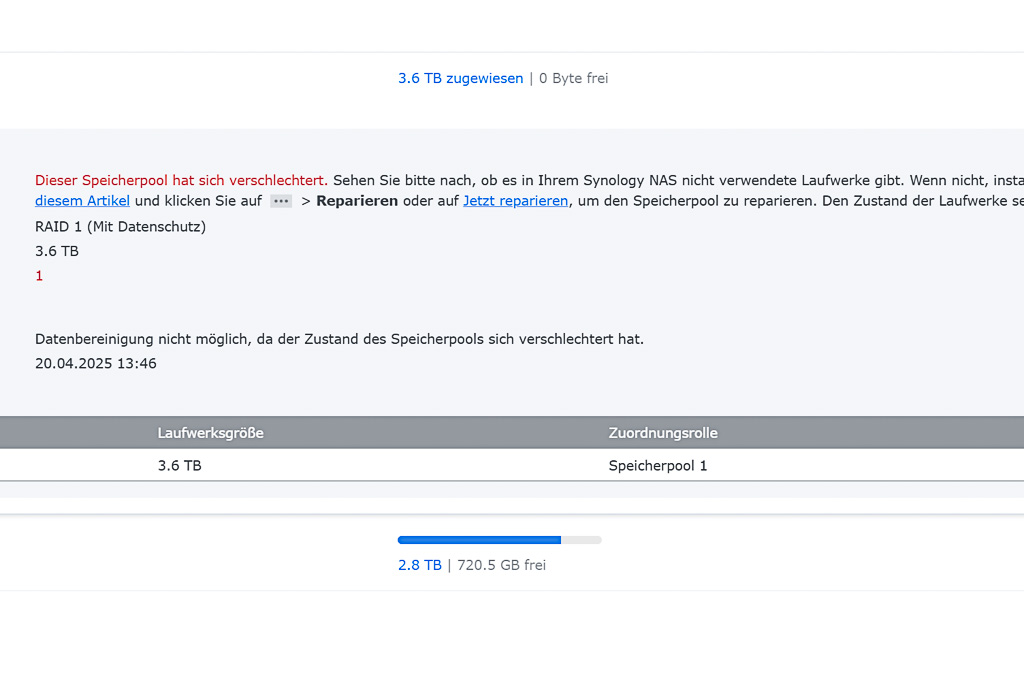Click the 'Jetzt reparieren' link
Viewport: 1024px width, 683px height.
[515, 200]
